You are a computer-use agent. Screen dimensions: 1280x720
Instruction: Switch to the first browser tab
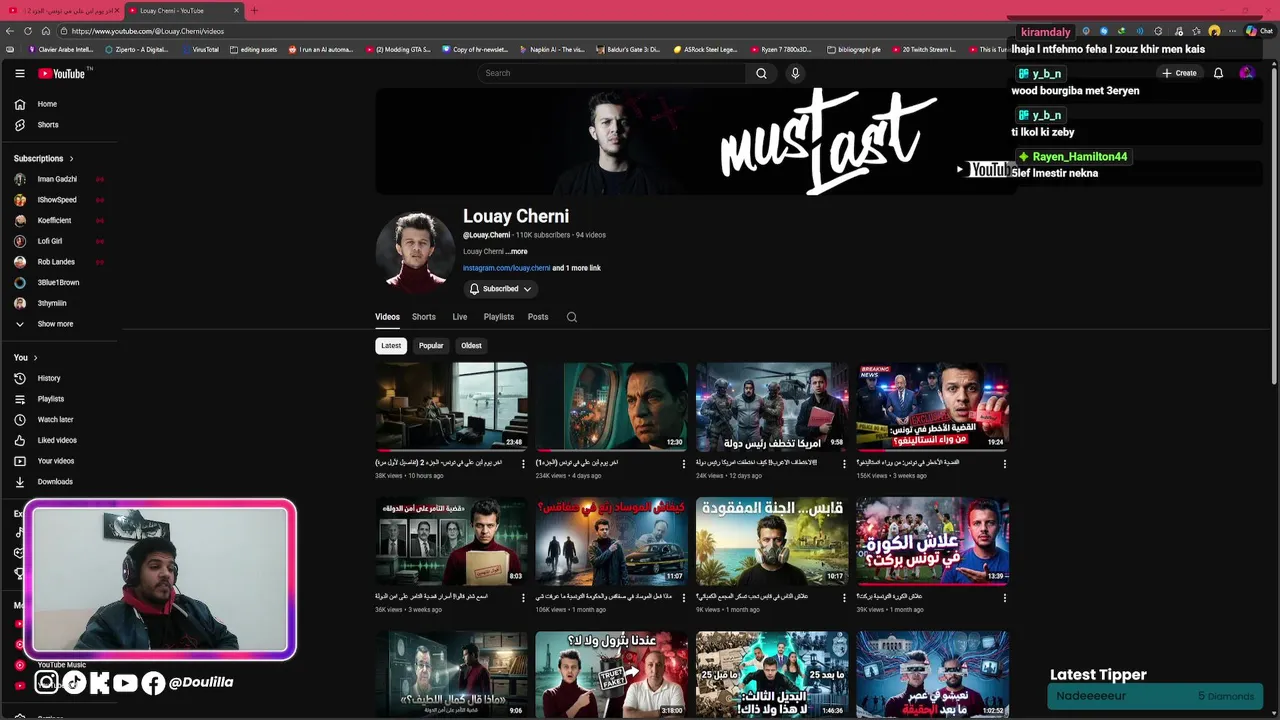60,10
